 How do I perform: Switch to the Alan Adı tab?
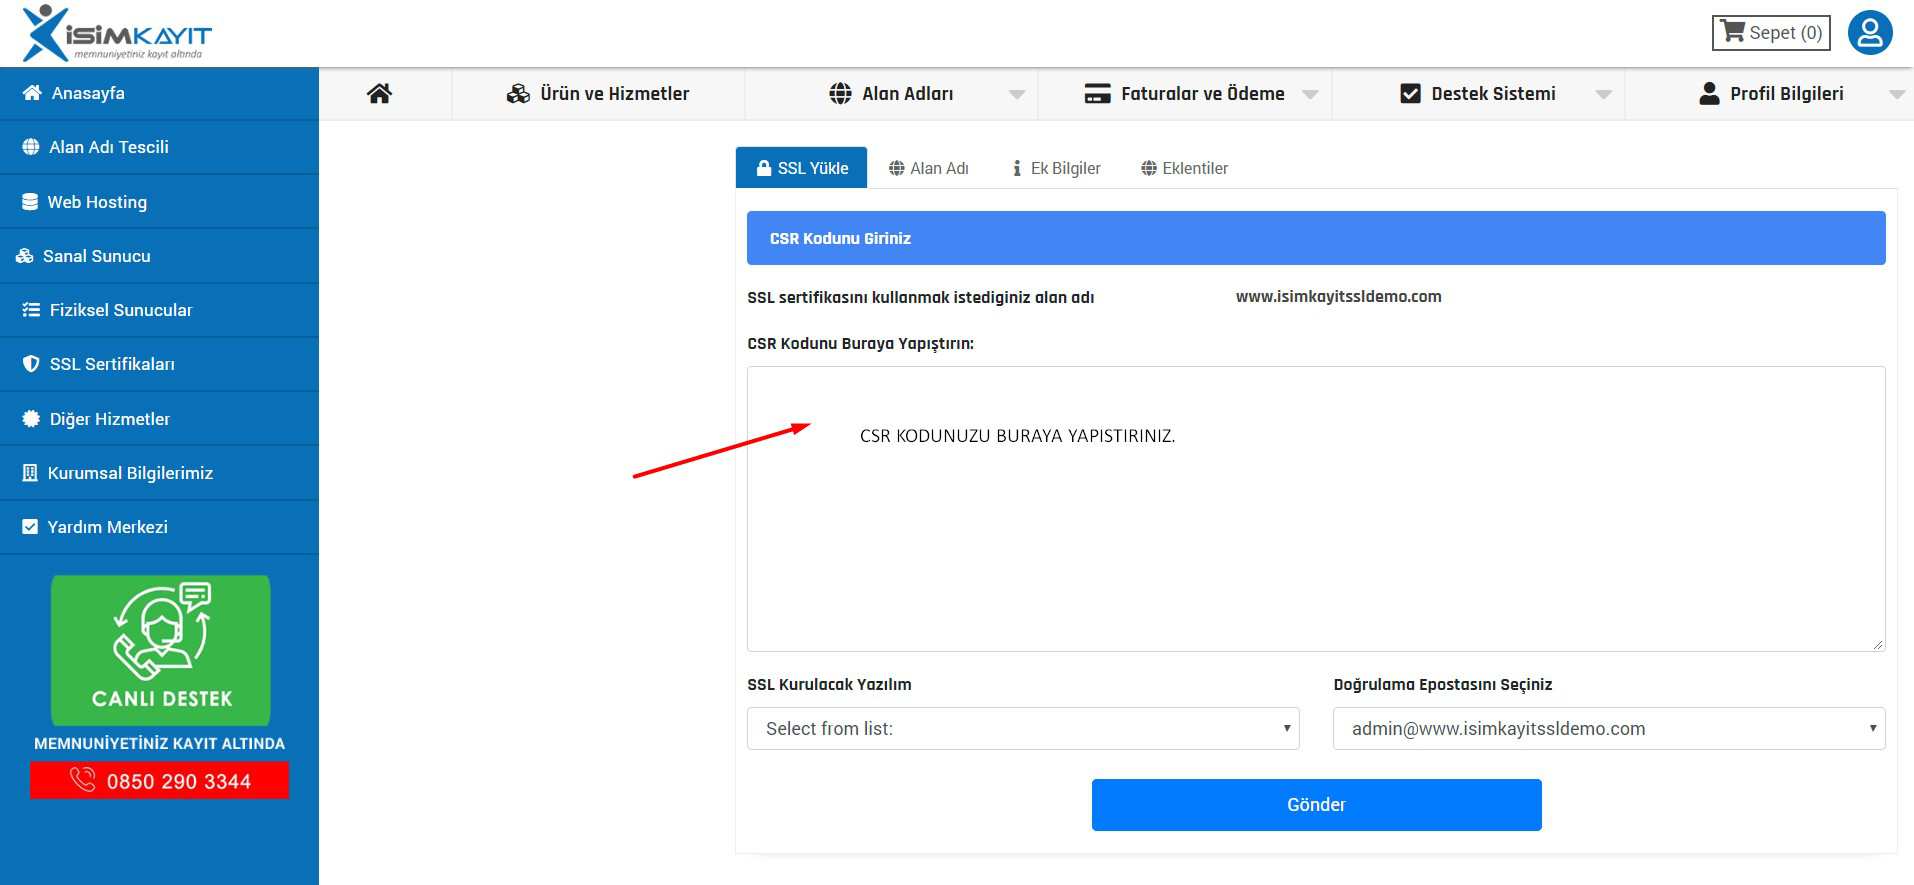[929, 168]
